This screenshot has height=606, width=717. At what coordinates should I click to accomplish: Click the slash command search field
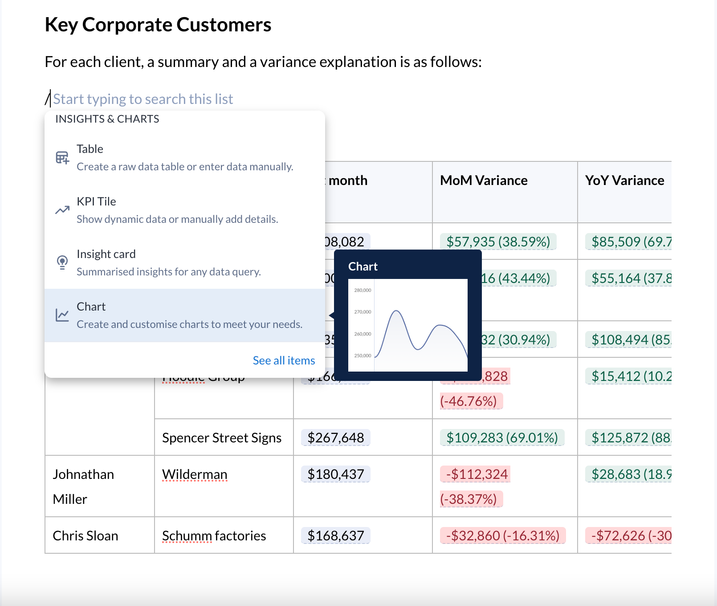[143, 99]
